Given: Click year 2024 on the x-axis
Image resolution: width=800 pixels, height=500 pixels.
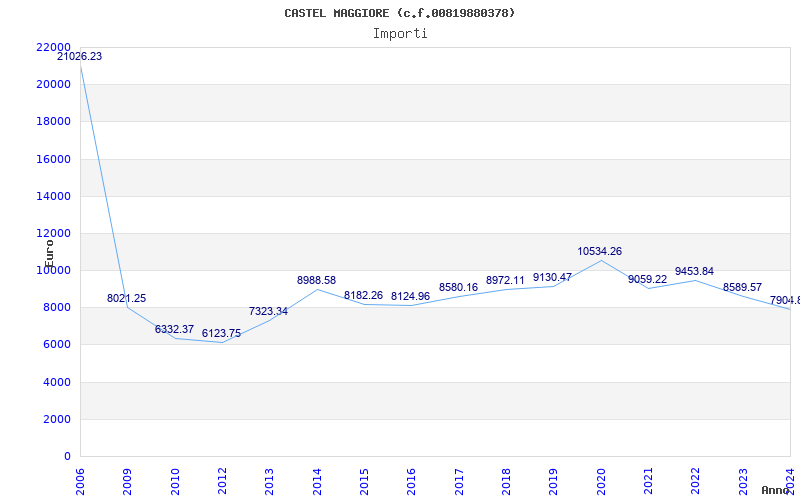Looking at the screenshot, I should [790, 479].
